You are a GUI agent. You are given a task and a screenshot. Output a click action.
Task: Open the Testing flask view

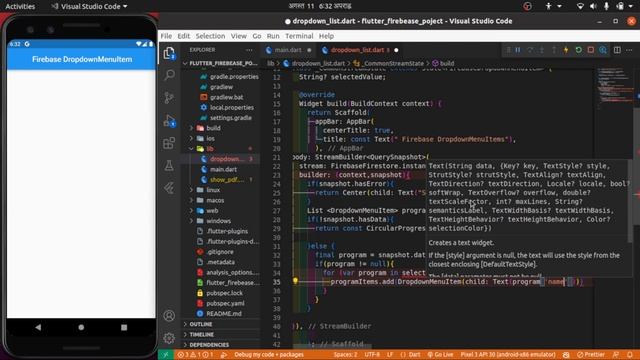click(x=169, y=165)
